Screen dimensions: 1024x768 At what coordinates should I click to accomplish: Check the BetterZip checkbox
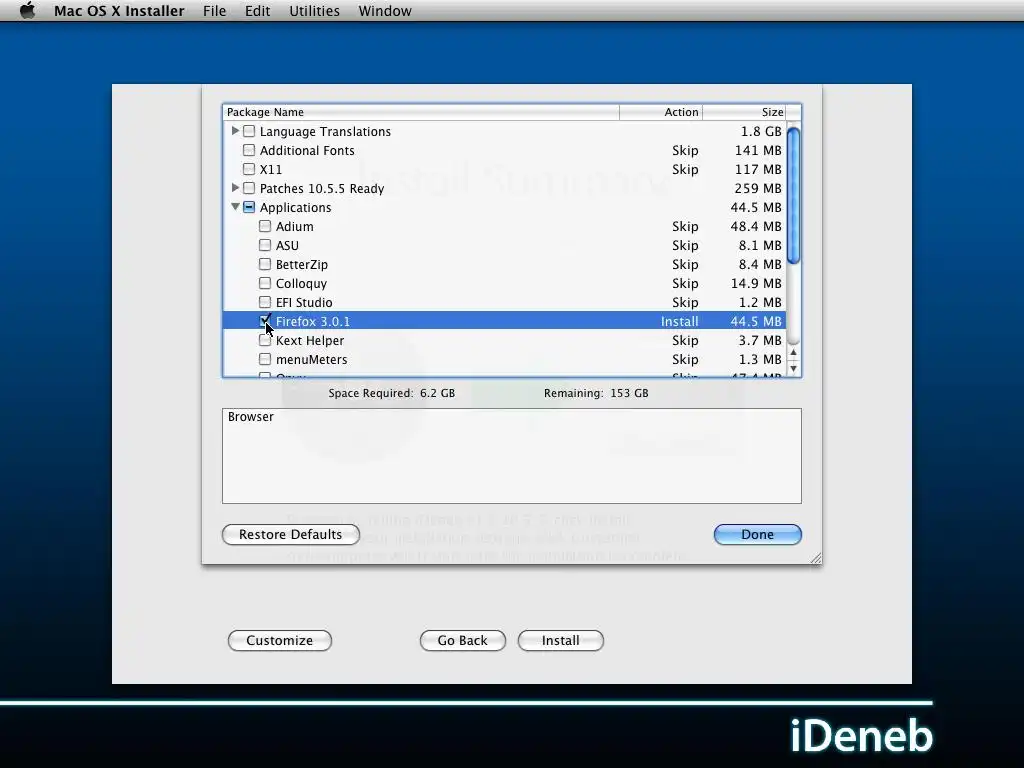[264, 264]
